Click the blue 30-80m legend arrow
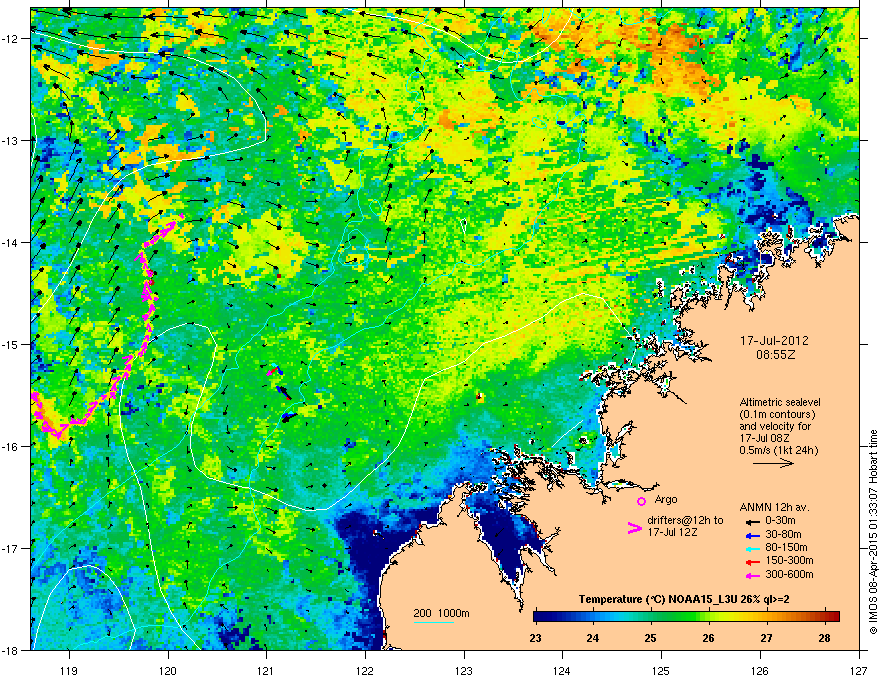Viewport: 880px width, 680px height. (753, 535)
